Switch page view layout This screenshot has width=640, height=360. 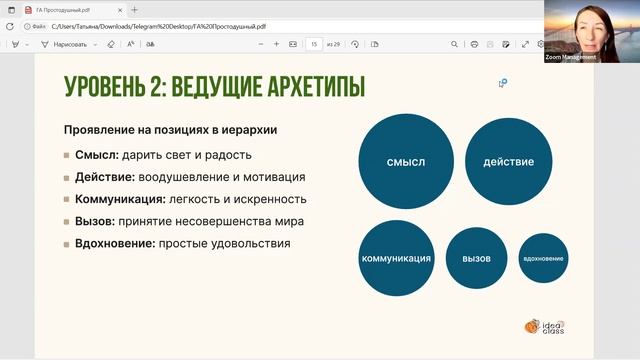[375, 44]
